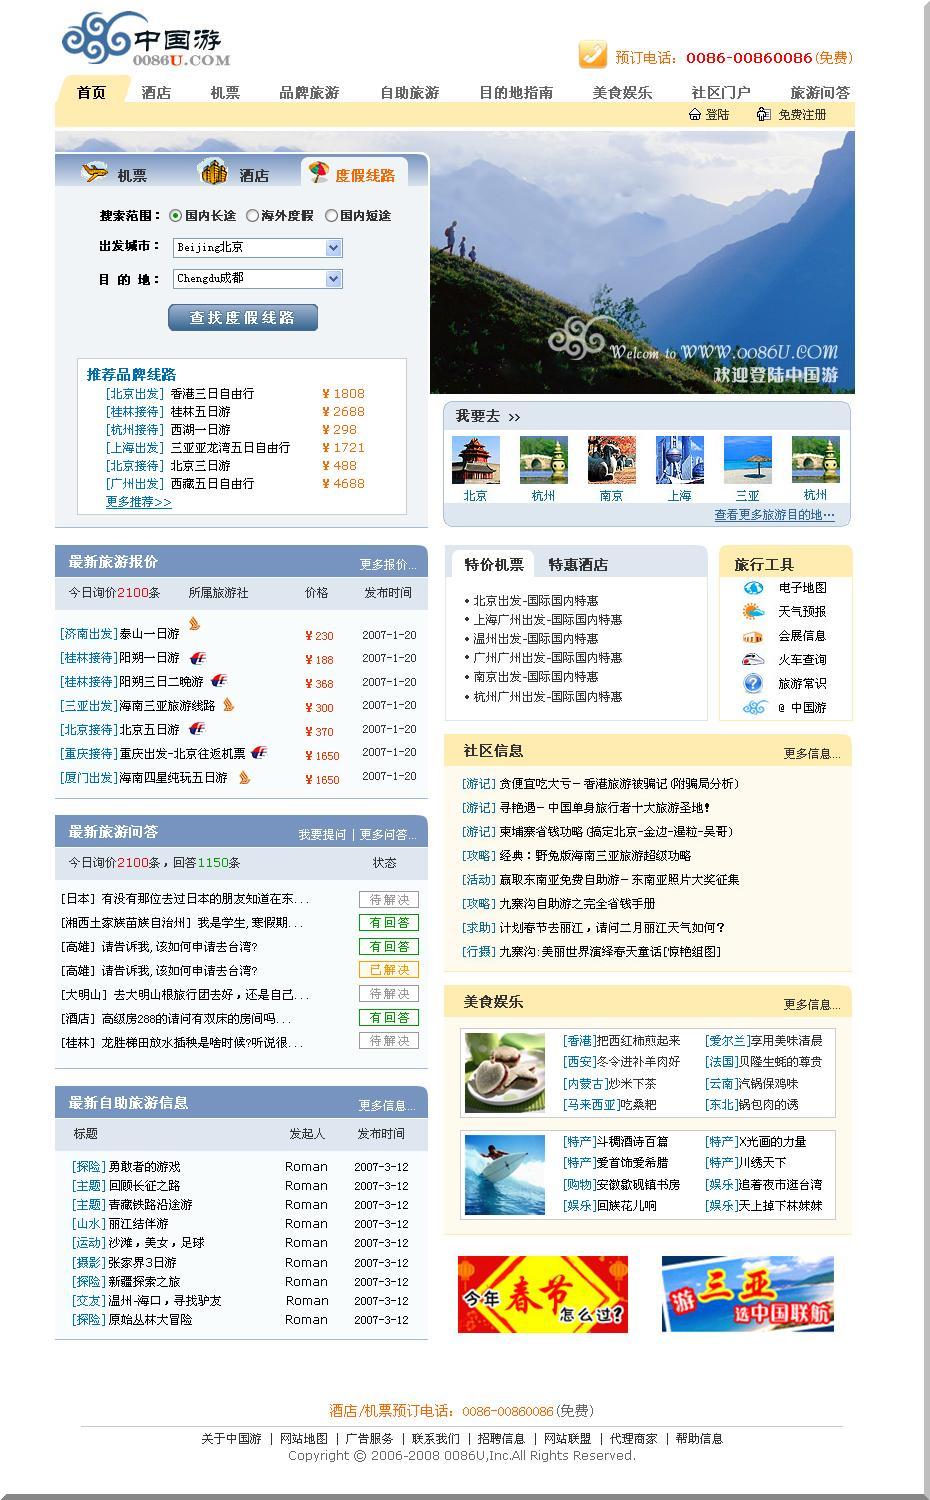
Task: Click 查看更多旅游目的地 link
Action: pos(774,515)
